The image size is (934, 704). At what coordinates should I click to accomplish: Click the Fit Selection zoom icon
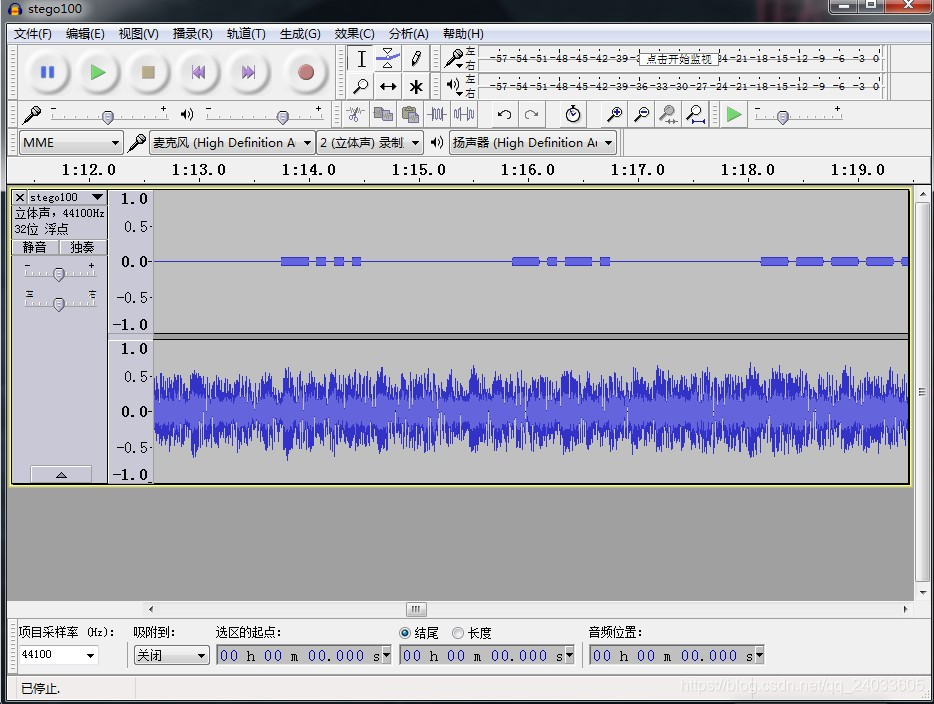[x=668, y=114]
